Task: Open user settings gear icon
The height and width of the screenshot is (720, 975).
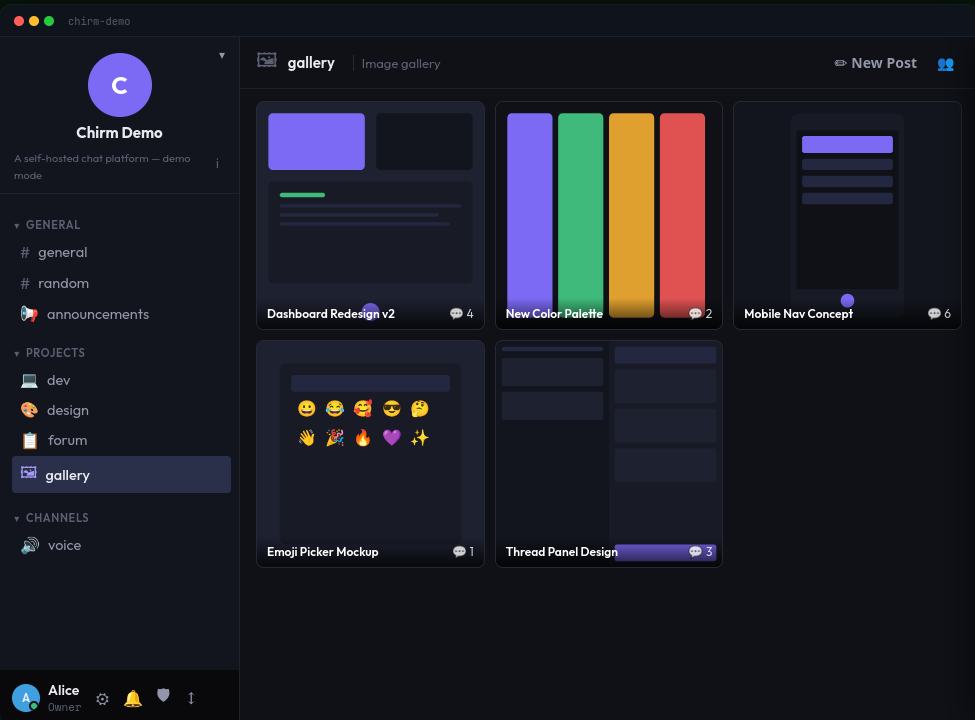Action: click(x=102, y=699)
